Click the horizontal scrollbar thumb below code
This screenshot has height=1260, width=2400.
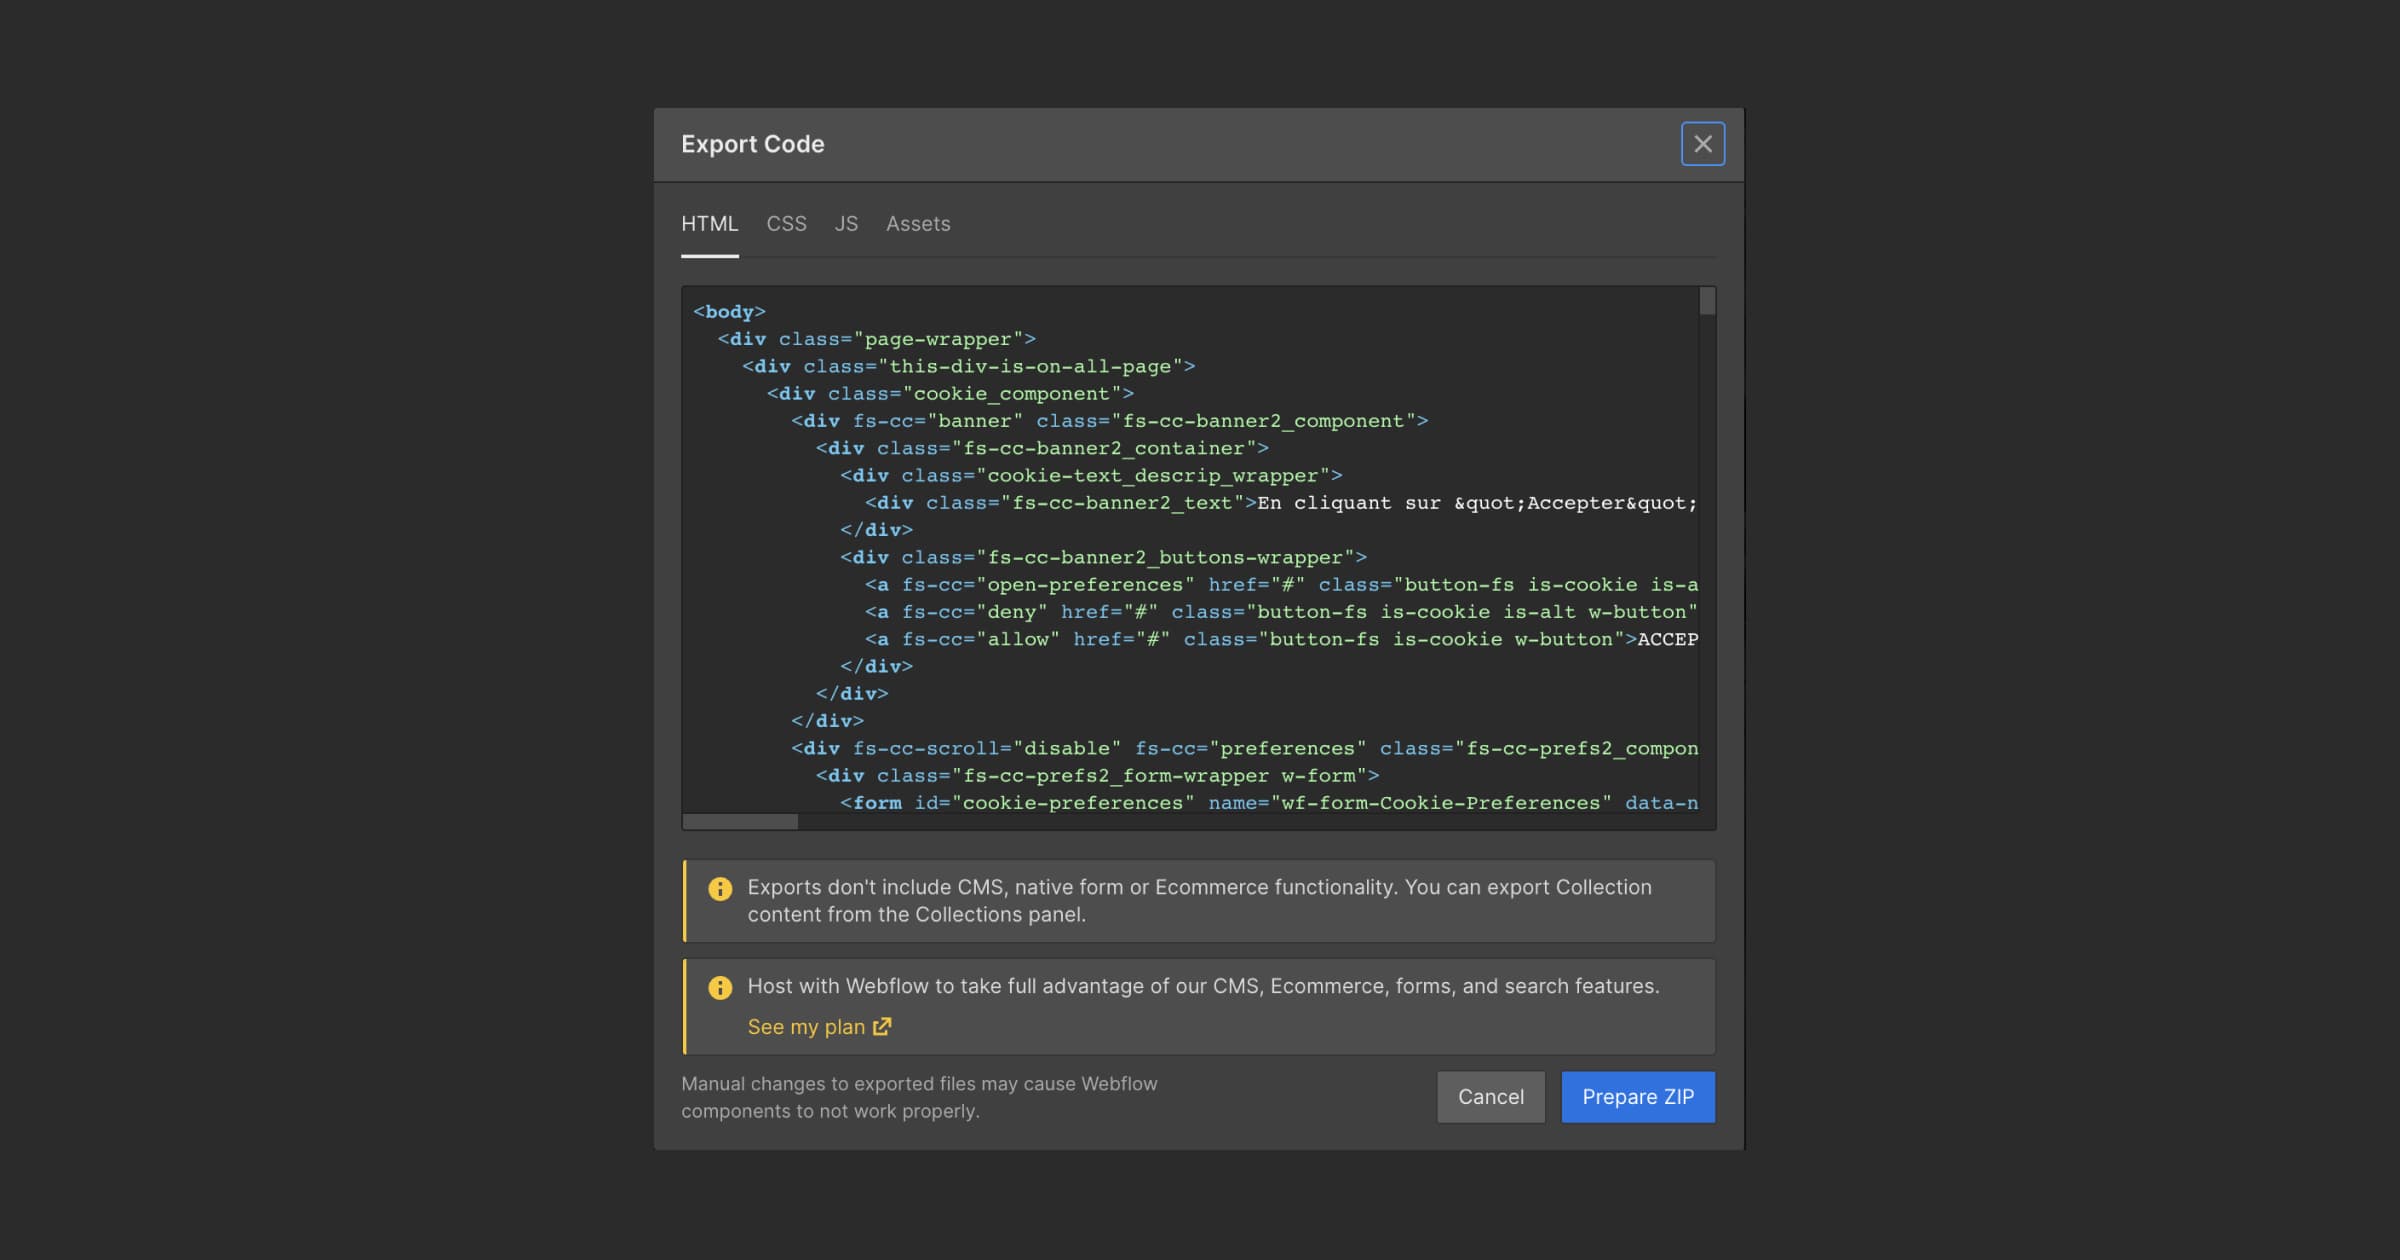(740, 822)
